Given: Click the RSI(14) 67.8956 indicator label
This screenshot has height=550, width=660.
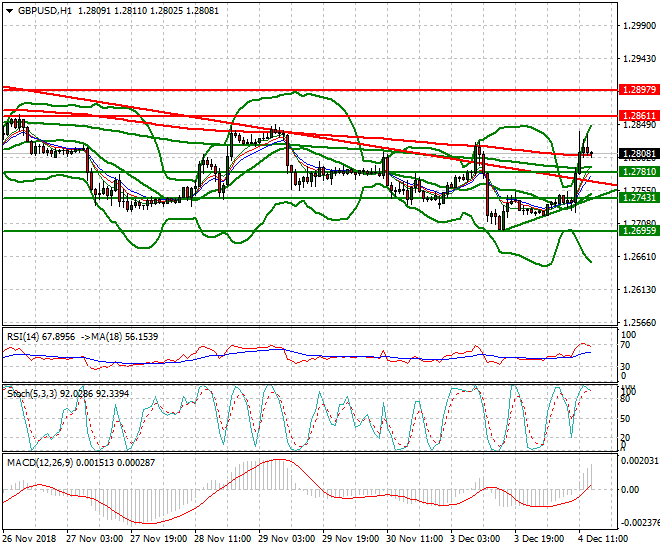Looking at the screenshot, I should (41, 337).
